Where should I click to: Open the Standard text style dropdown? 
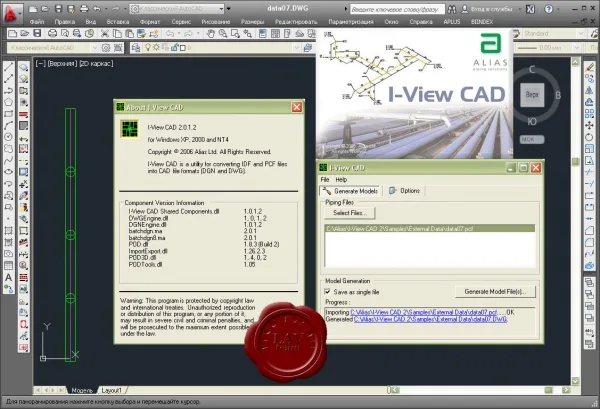(553, 34)
